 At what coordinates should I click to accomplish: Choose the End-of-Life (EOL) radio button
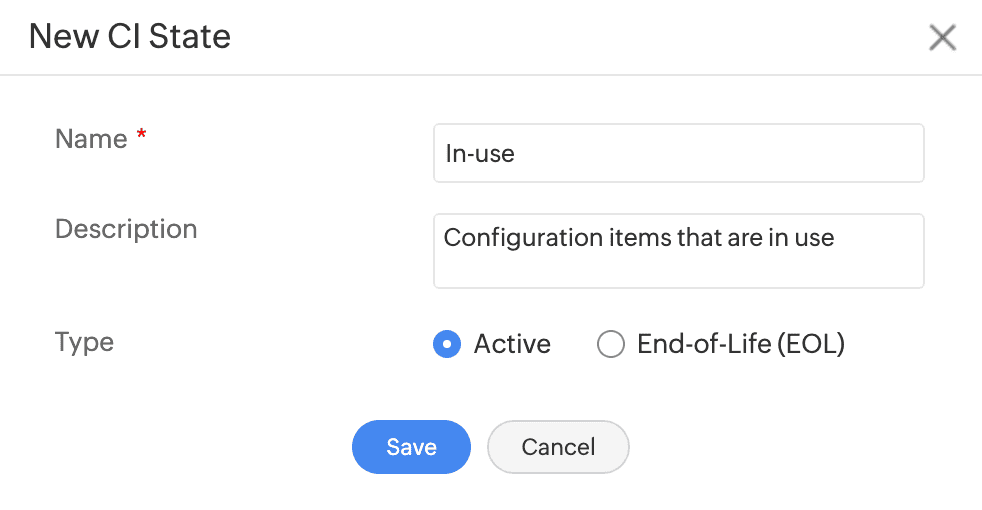(610, 344)
